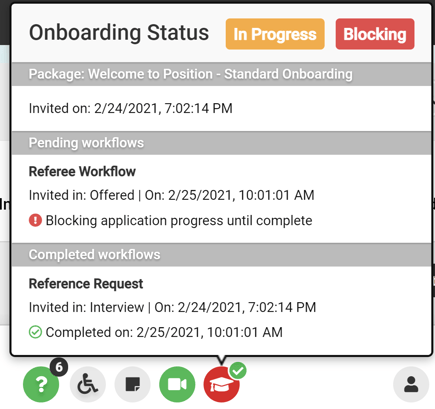Click the red Blocking status badge
435x409 pixels.
[x=375, y=34]
